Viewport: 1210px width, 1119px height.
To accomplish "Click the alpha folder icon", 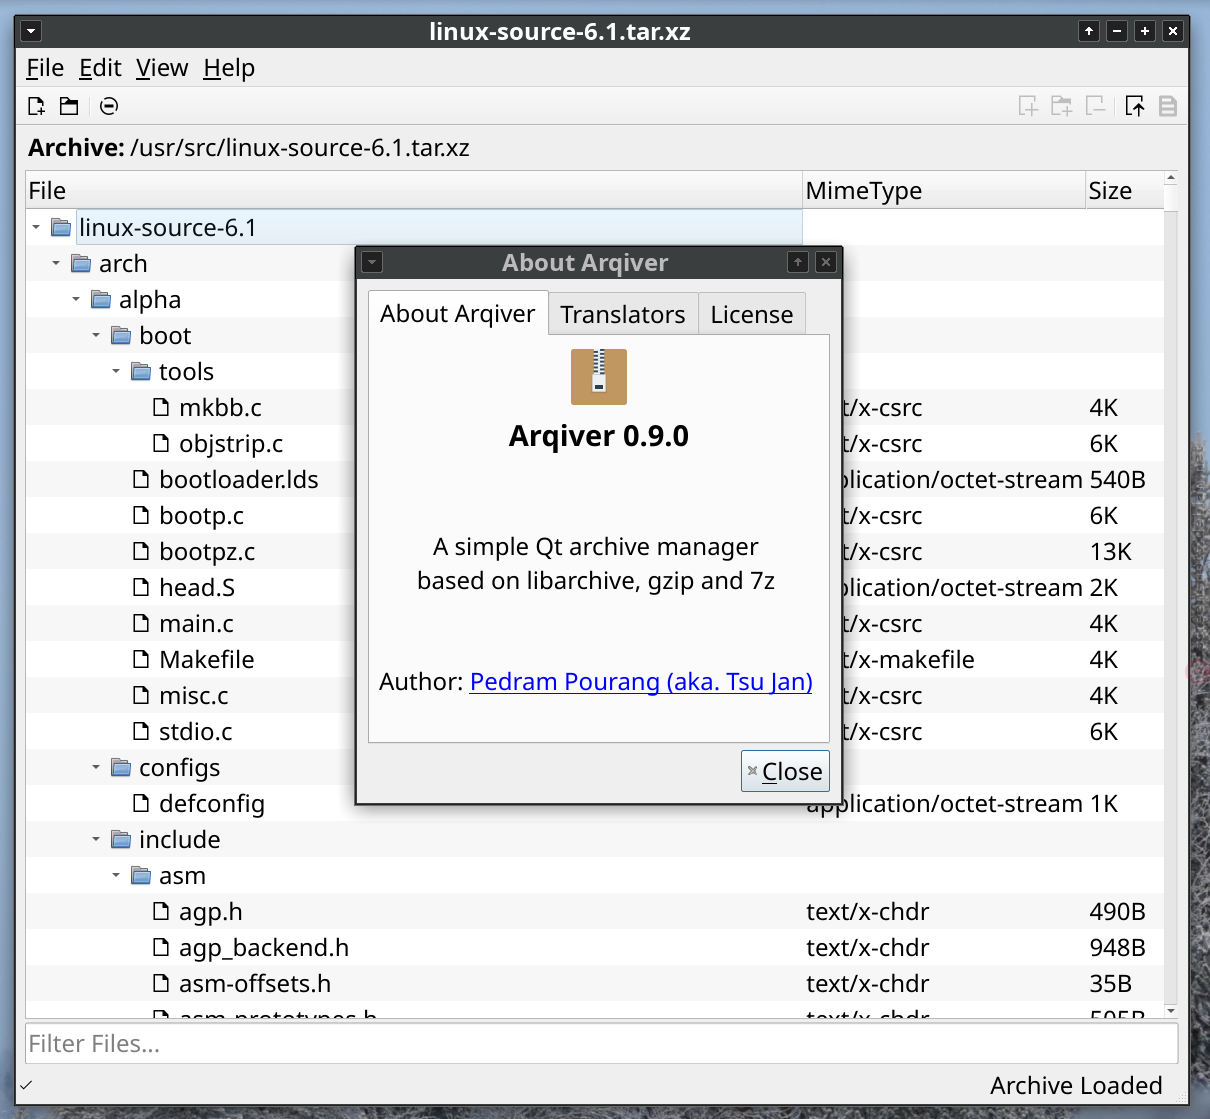I will pyautogui.click(x=101, y=300).
